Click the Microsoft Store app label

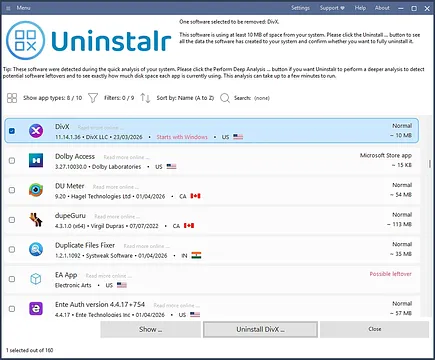386,155
